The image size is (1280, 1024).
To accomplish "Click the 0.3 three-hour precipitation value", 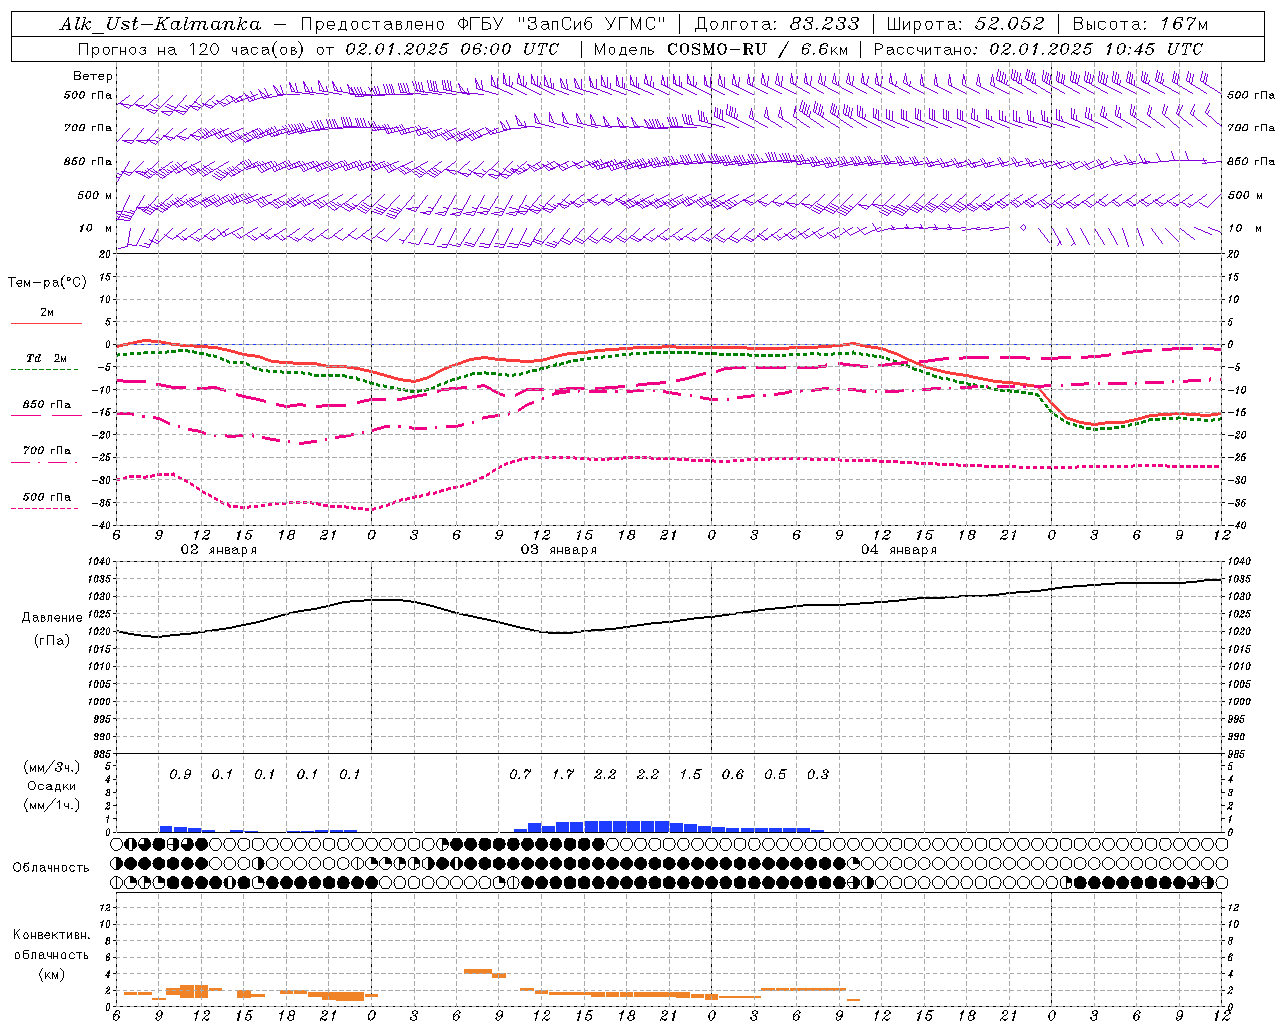I will point(818,775).
